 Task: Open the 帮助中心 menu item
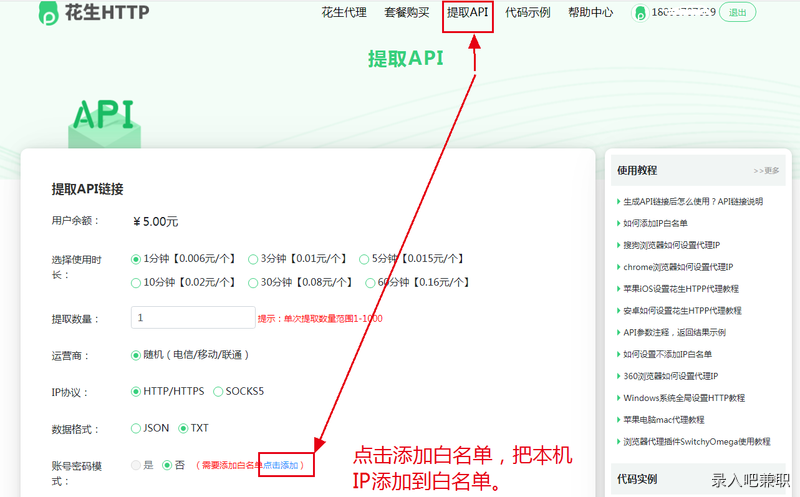(x=590, y=12)
